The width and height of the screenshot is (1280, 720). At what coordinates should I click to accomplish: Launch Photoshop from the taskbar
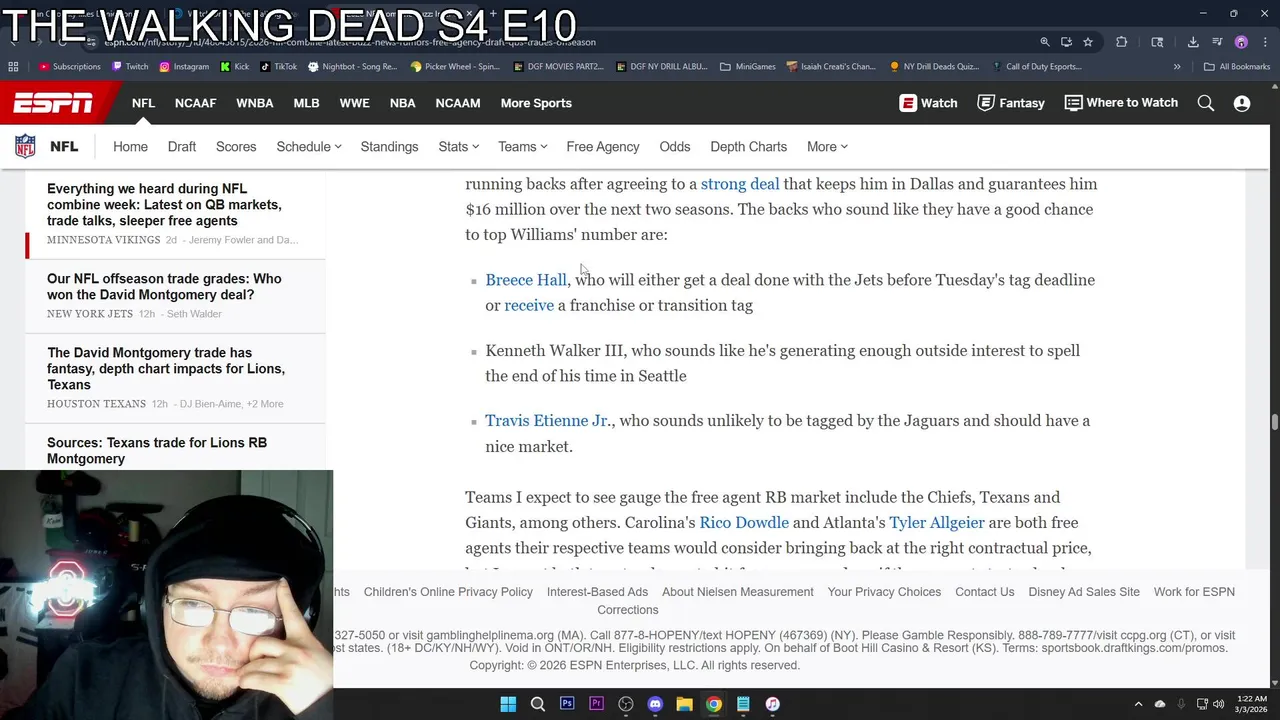567,704
